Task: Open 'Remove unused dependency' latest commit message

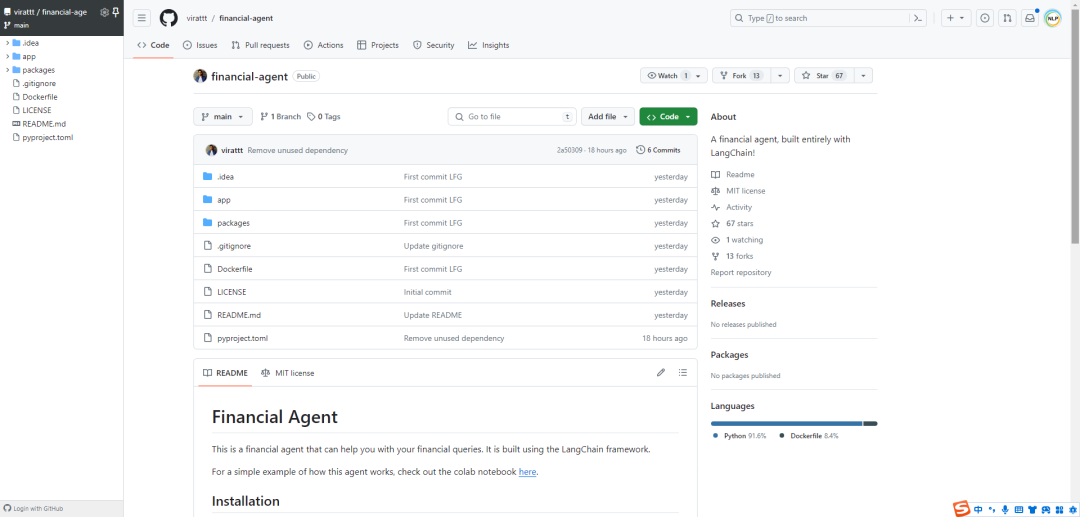Action: [298, 150]
